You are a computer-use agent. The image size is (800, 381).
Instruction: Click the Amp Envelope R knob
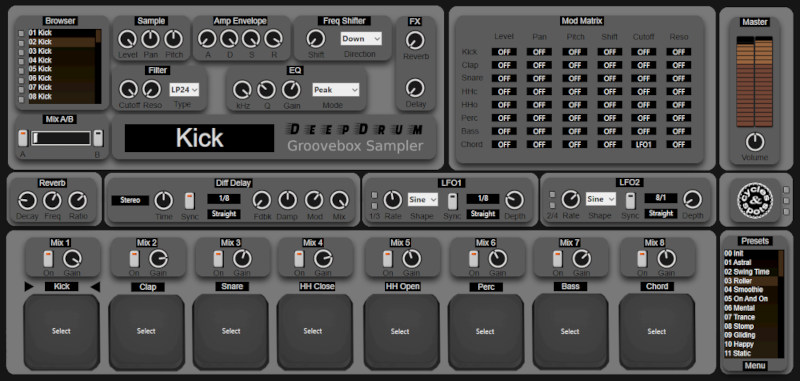click(x=273, y=39)
